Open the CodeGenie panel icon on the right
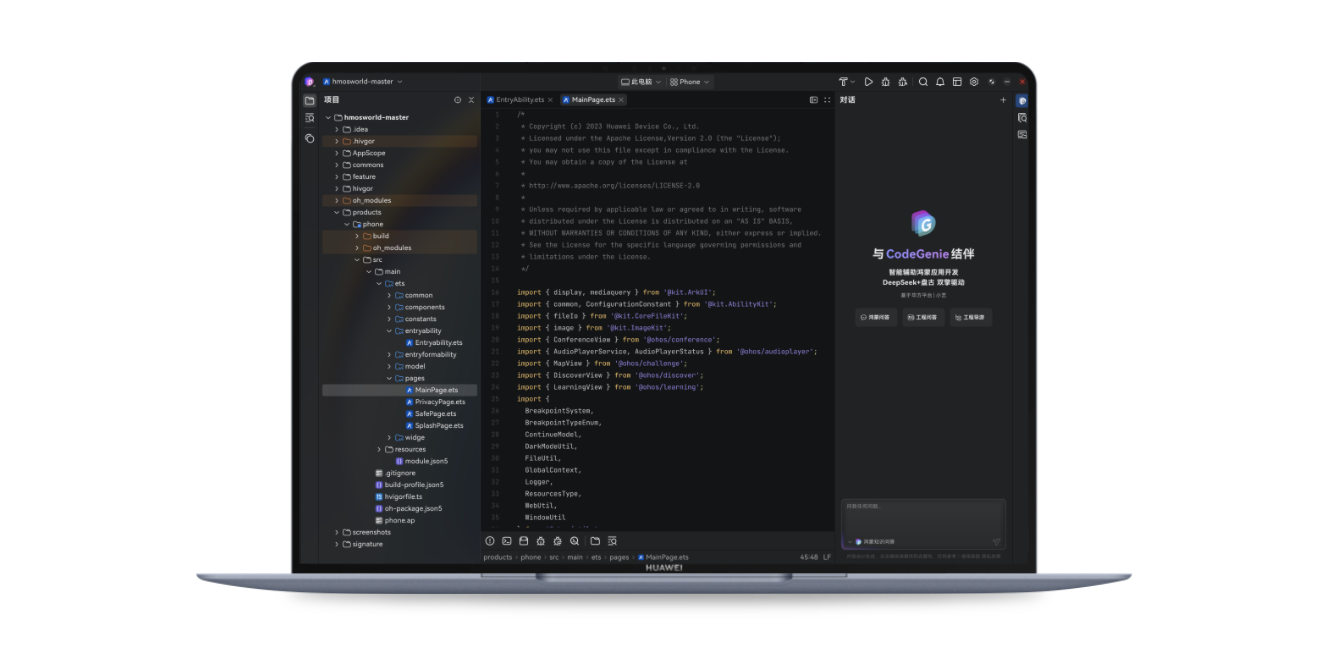The height and width of the screenshot is (664, 1330). tap(1021, 100)
